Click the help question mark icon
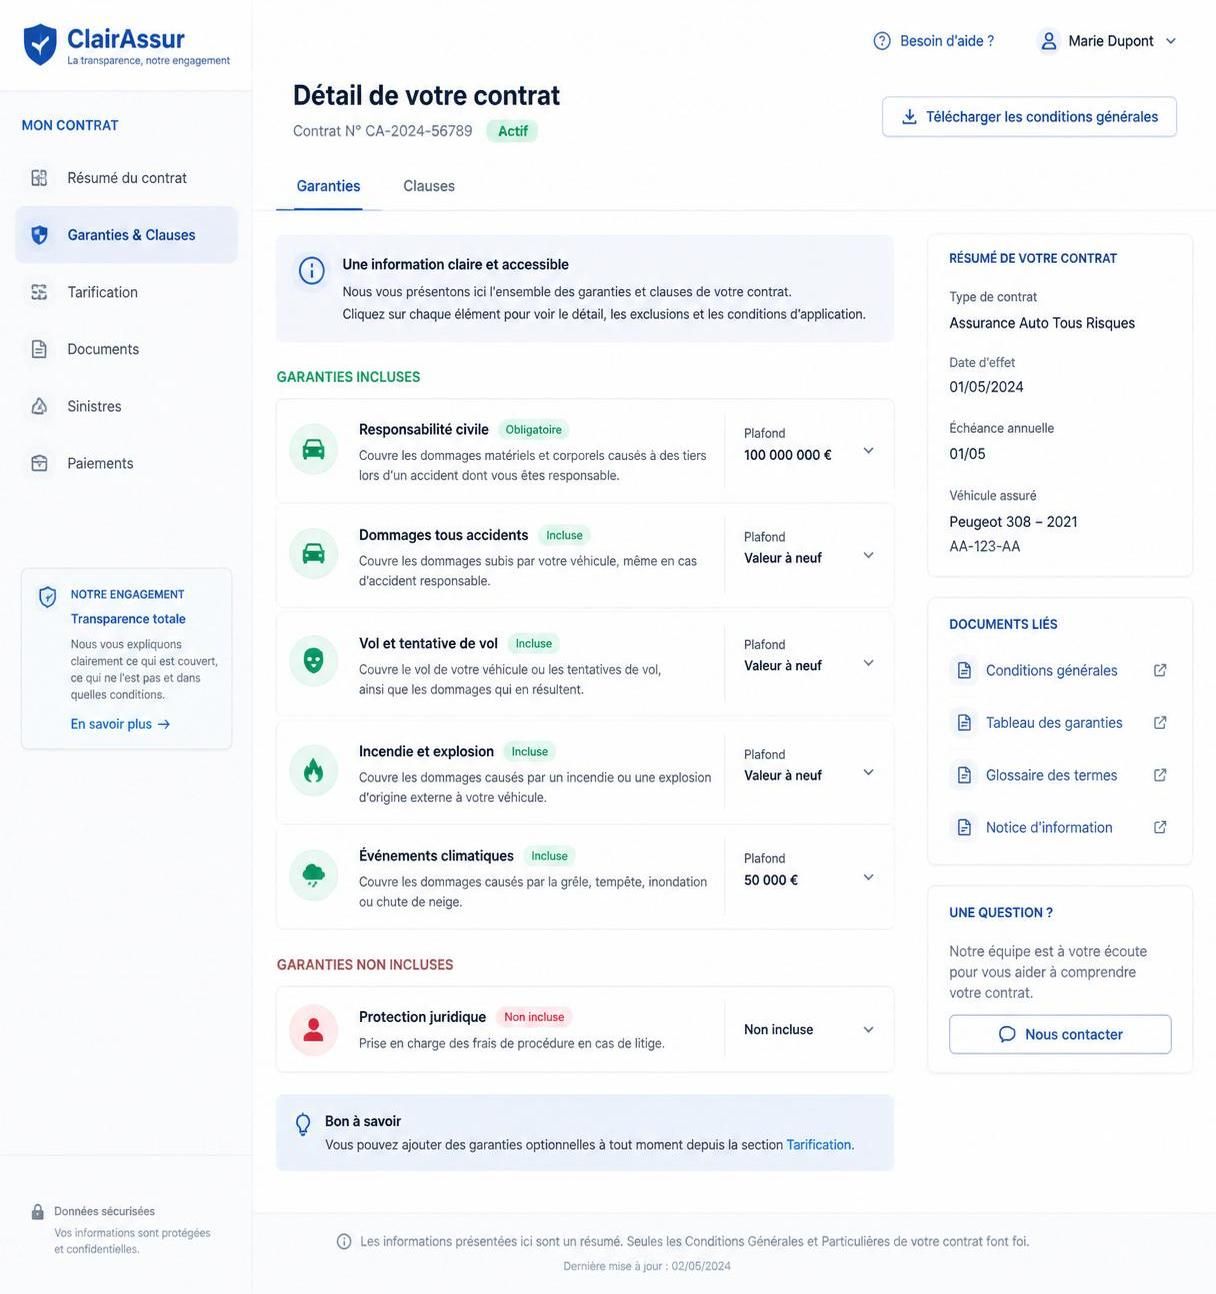 [x=882, y=41]
